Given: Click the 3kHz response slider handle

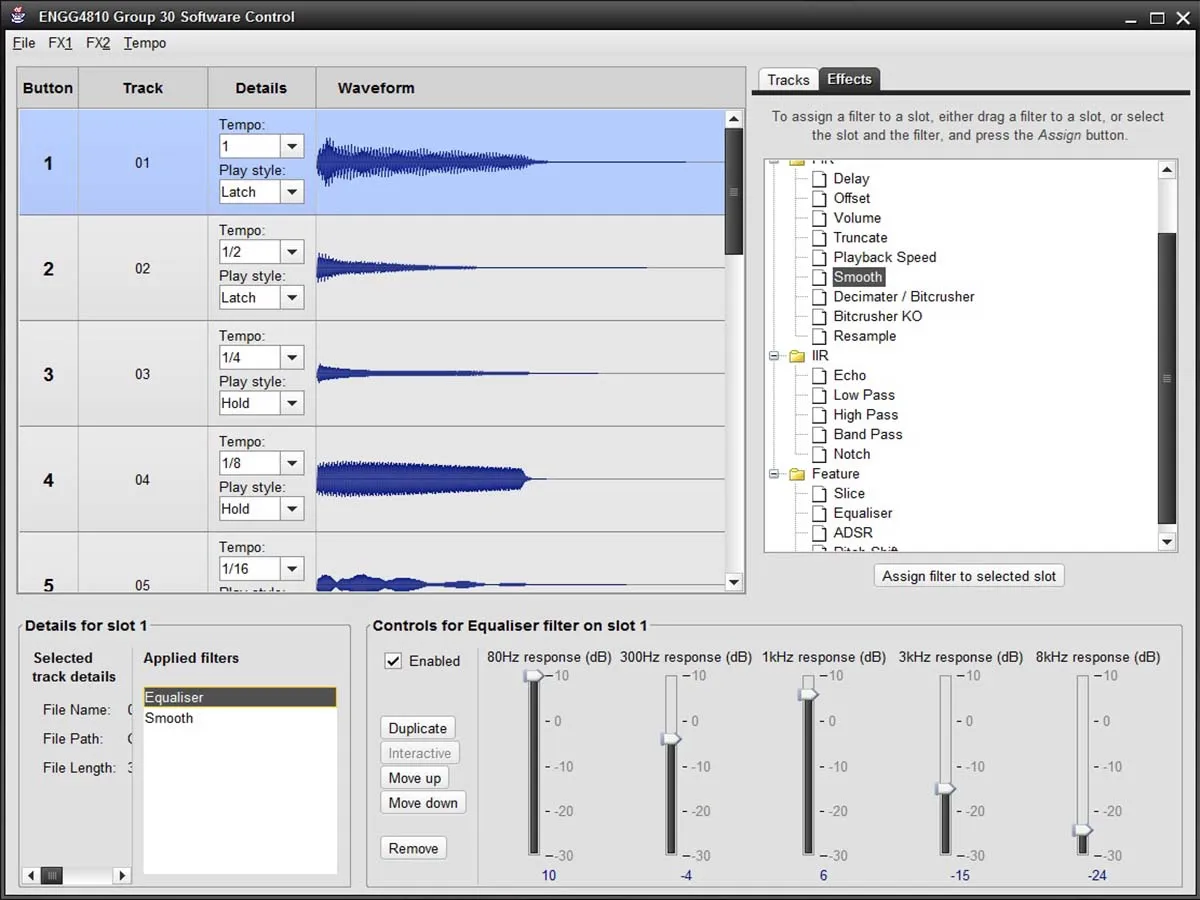Looking at the screenshot, I should (x=945, y=789).
